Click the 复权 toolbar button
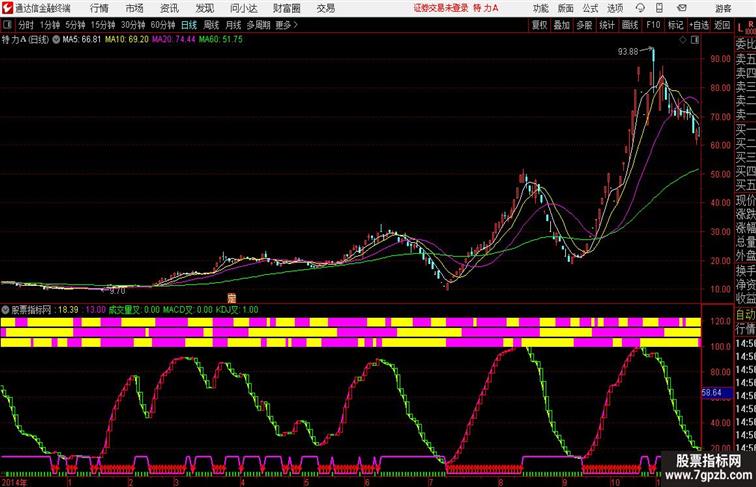This screenshot has height=487, width=756. click(x=539, y=25)
